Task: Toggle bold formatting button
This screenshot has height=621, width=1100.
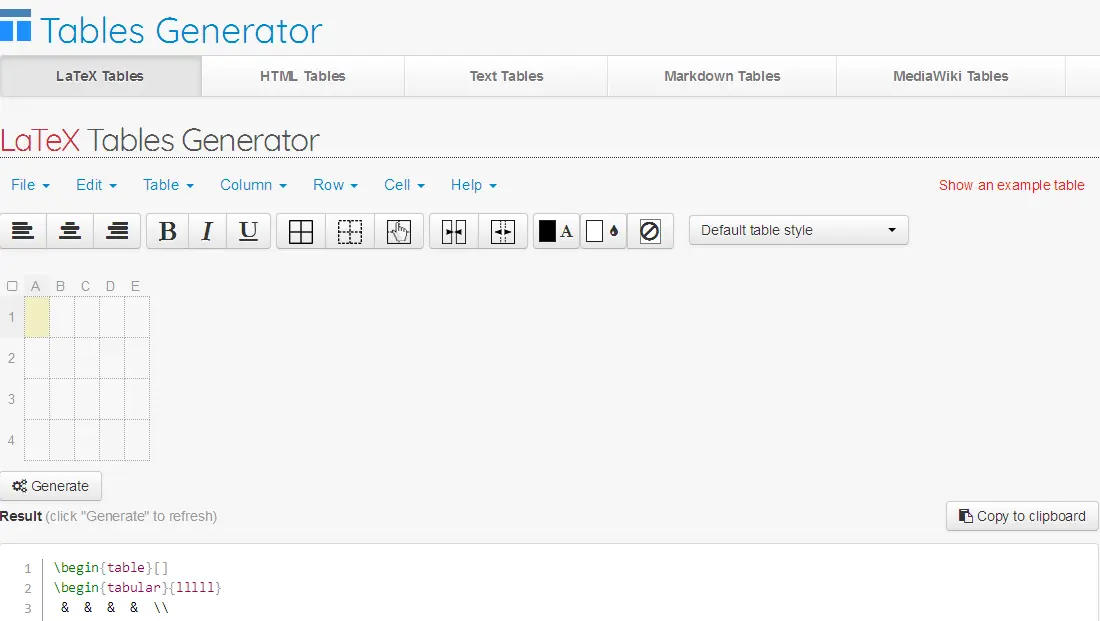Action: [x=168, y=231]
